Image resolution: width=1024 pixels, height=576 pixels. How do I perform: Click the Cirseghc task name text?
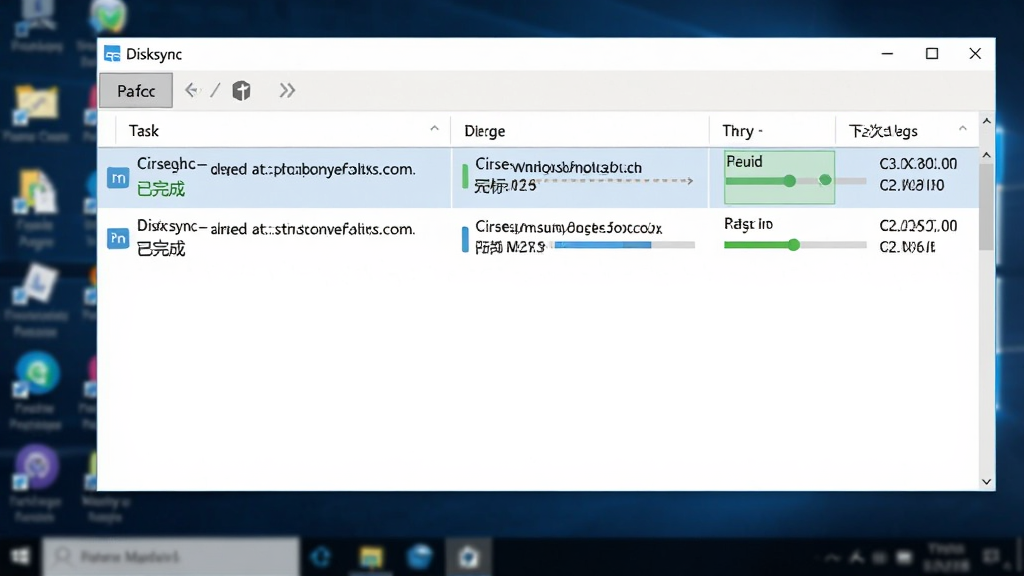[x=276, y=168]
